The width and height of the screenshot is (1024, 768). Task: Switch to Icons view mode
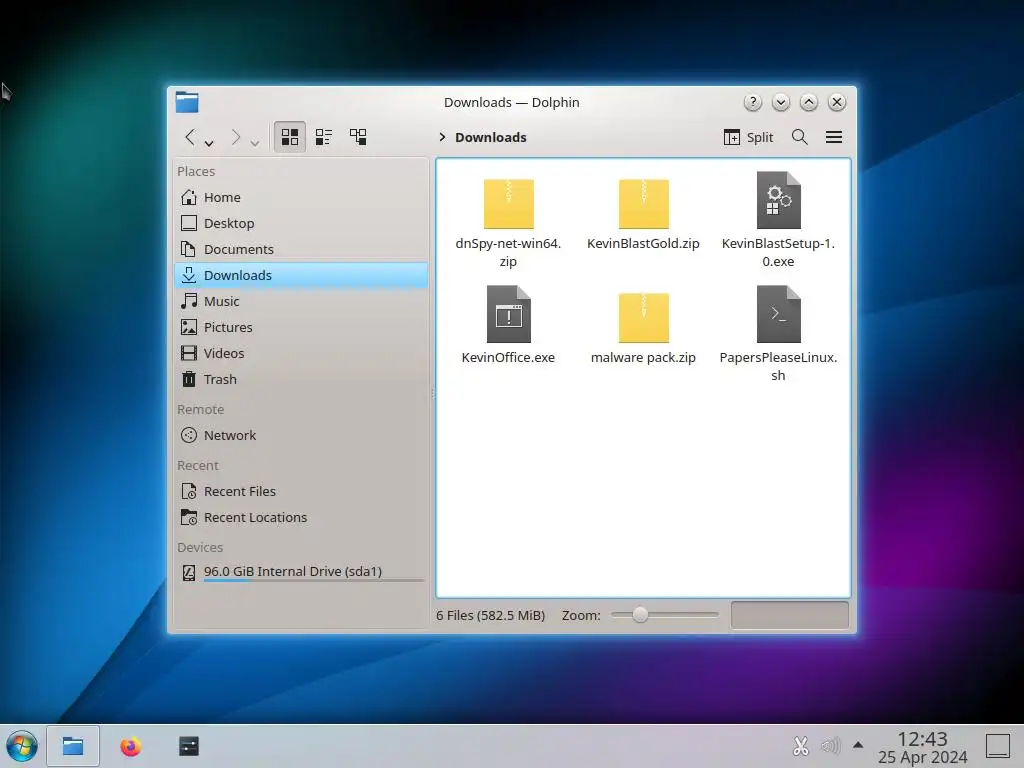pyautogui.click(x=290, y=137)
